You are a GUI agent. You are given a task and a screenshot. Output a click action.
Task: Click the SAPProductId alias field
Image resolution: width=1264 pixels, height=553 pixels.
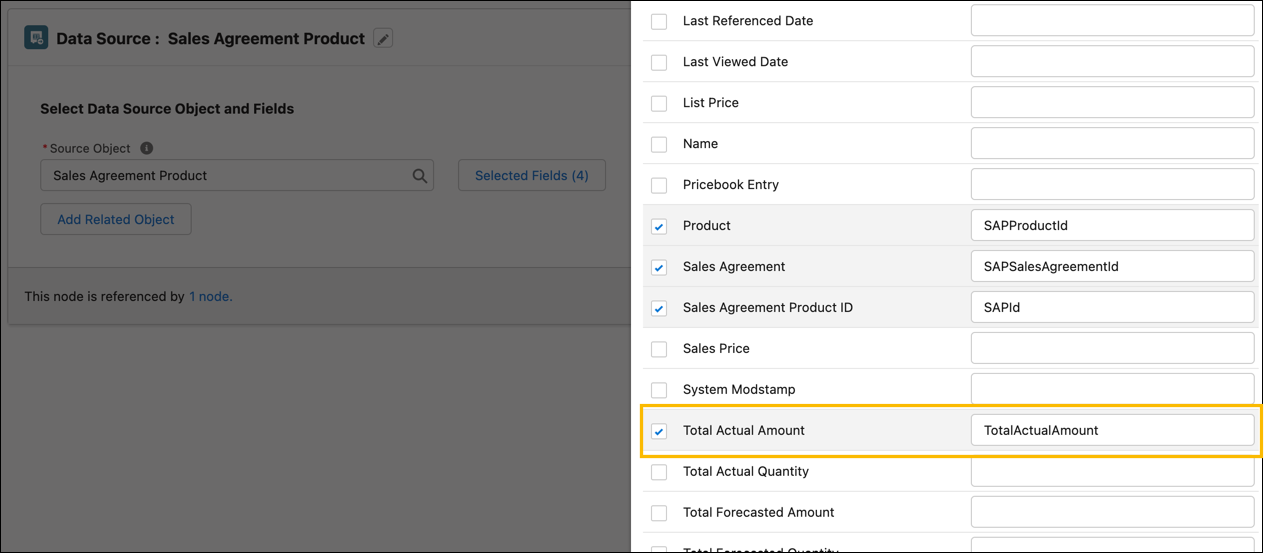click(x=1112, y=226)
